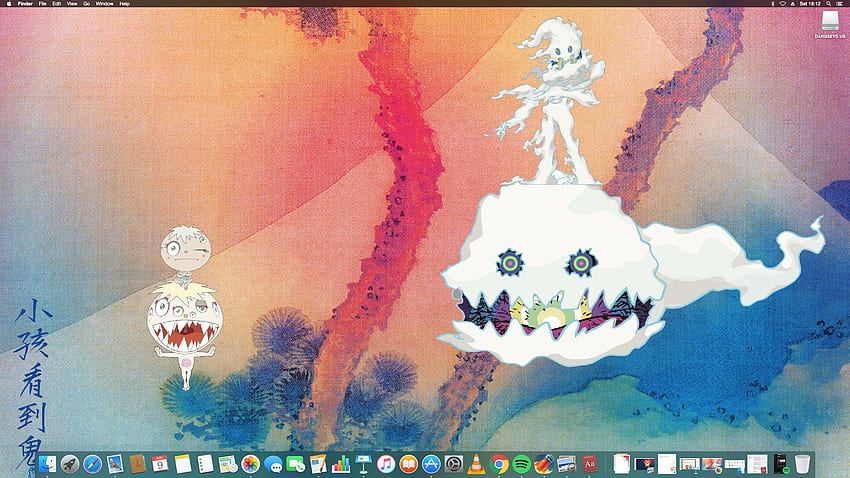850x478 pixels.
Task: Open System Preferences gear in dock
Action: pyautogui.click(x=454, y=464)
